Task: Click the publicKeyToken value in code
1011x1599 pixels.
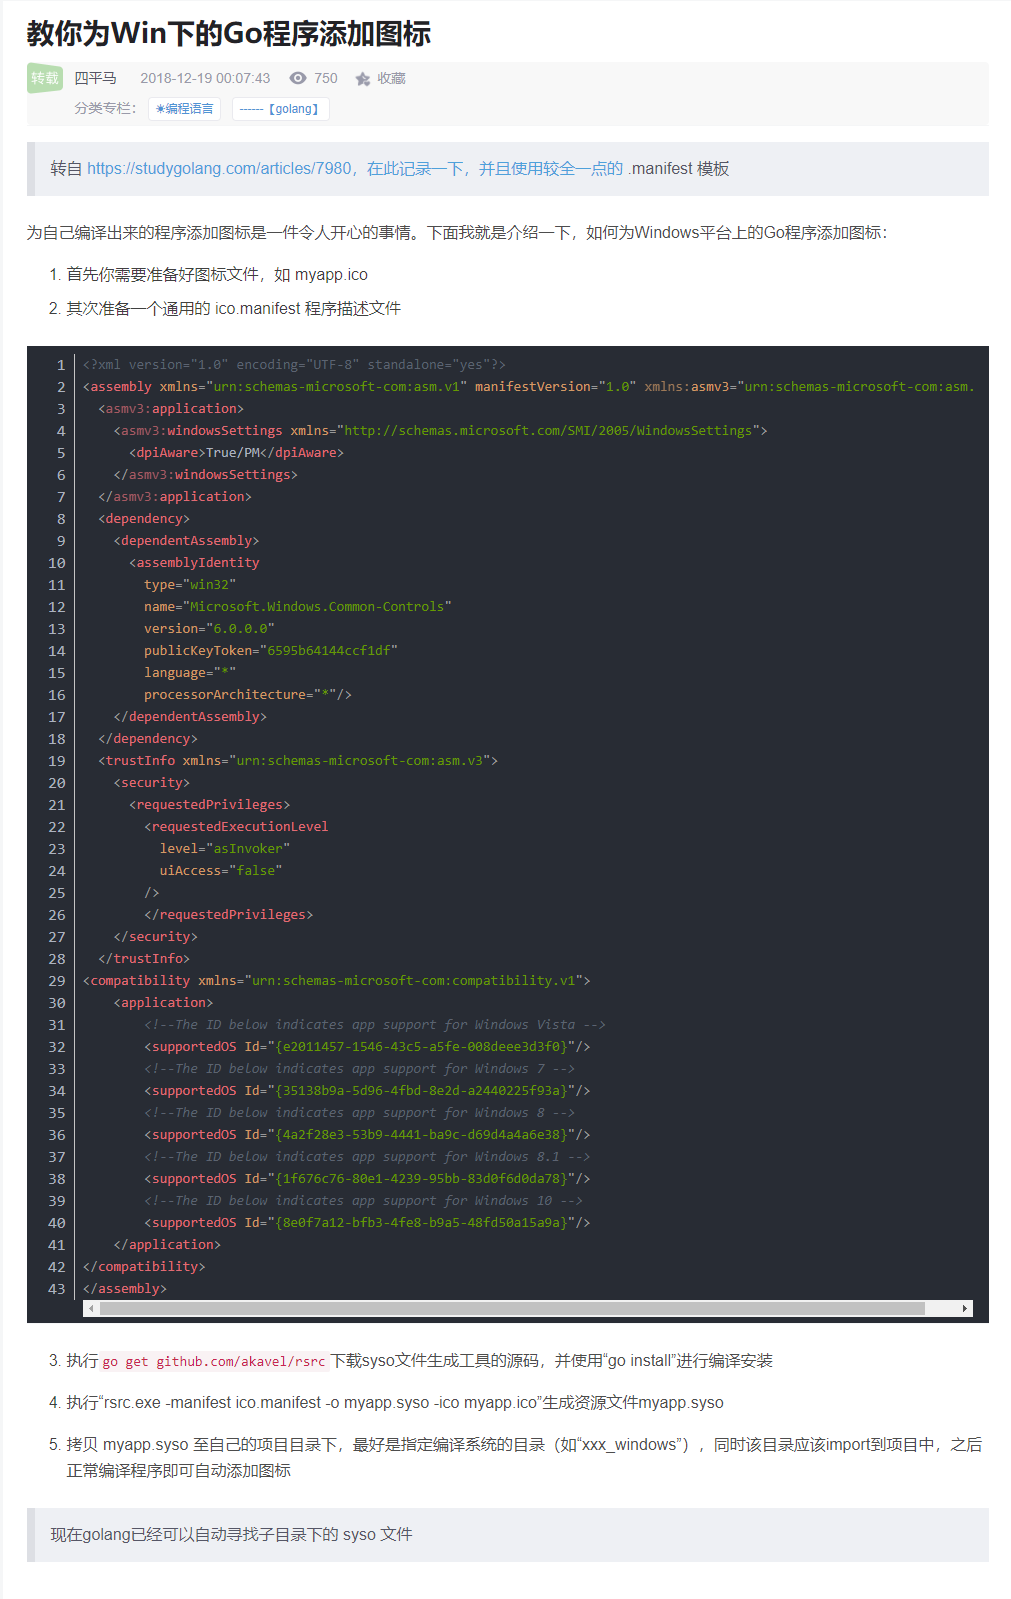Action: pos(328,651)
